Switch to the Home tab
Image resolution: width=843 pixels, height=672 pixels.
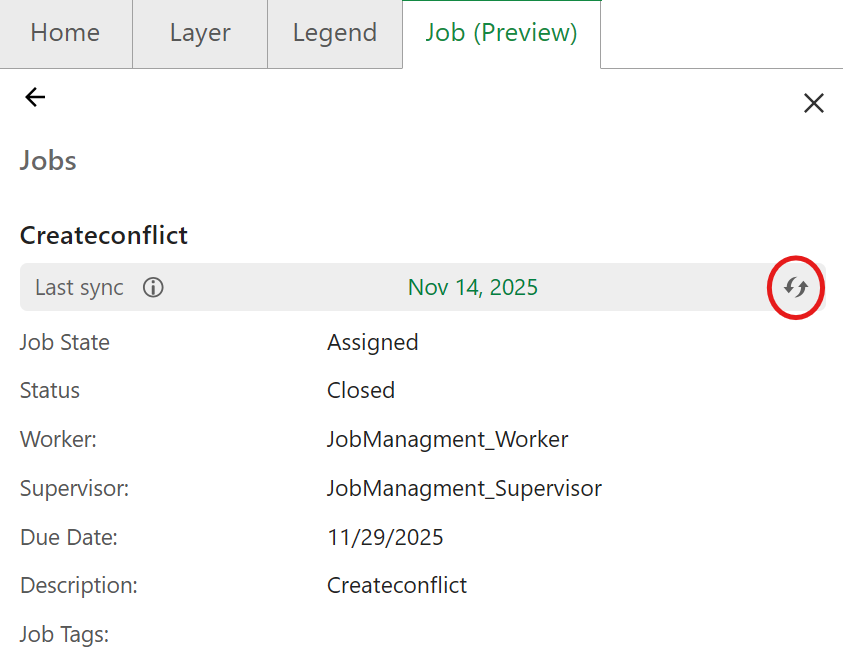pyautogui.click(x=65, y=33)
